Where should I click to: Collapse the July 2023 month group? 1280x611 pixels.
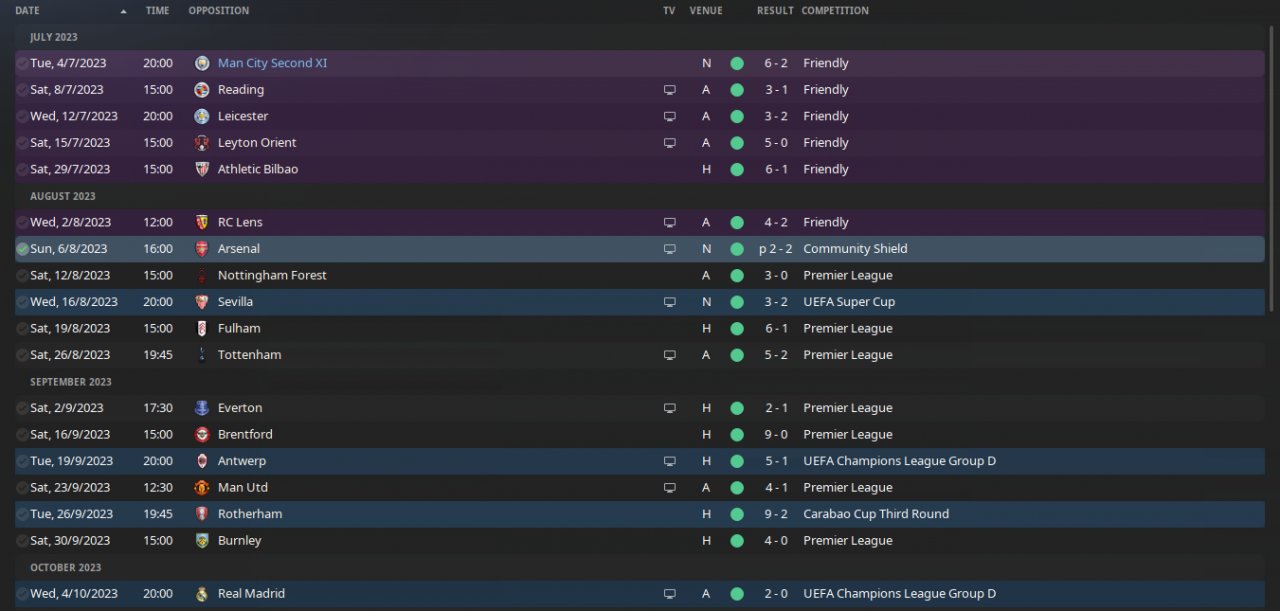(54, 37)
